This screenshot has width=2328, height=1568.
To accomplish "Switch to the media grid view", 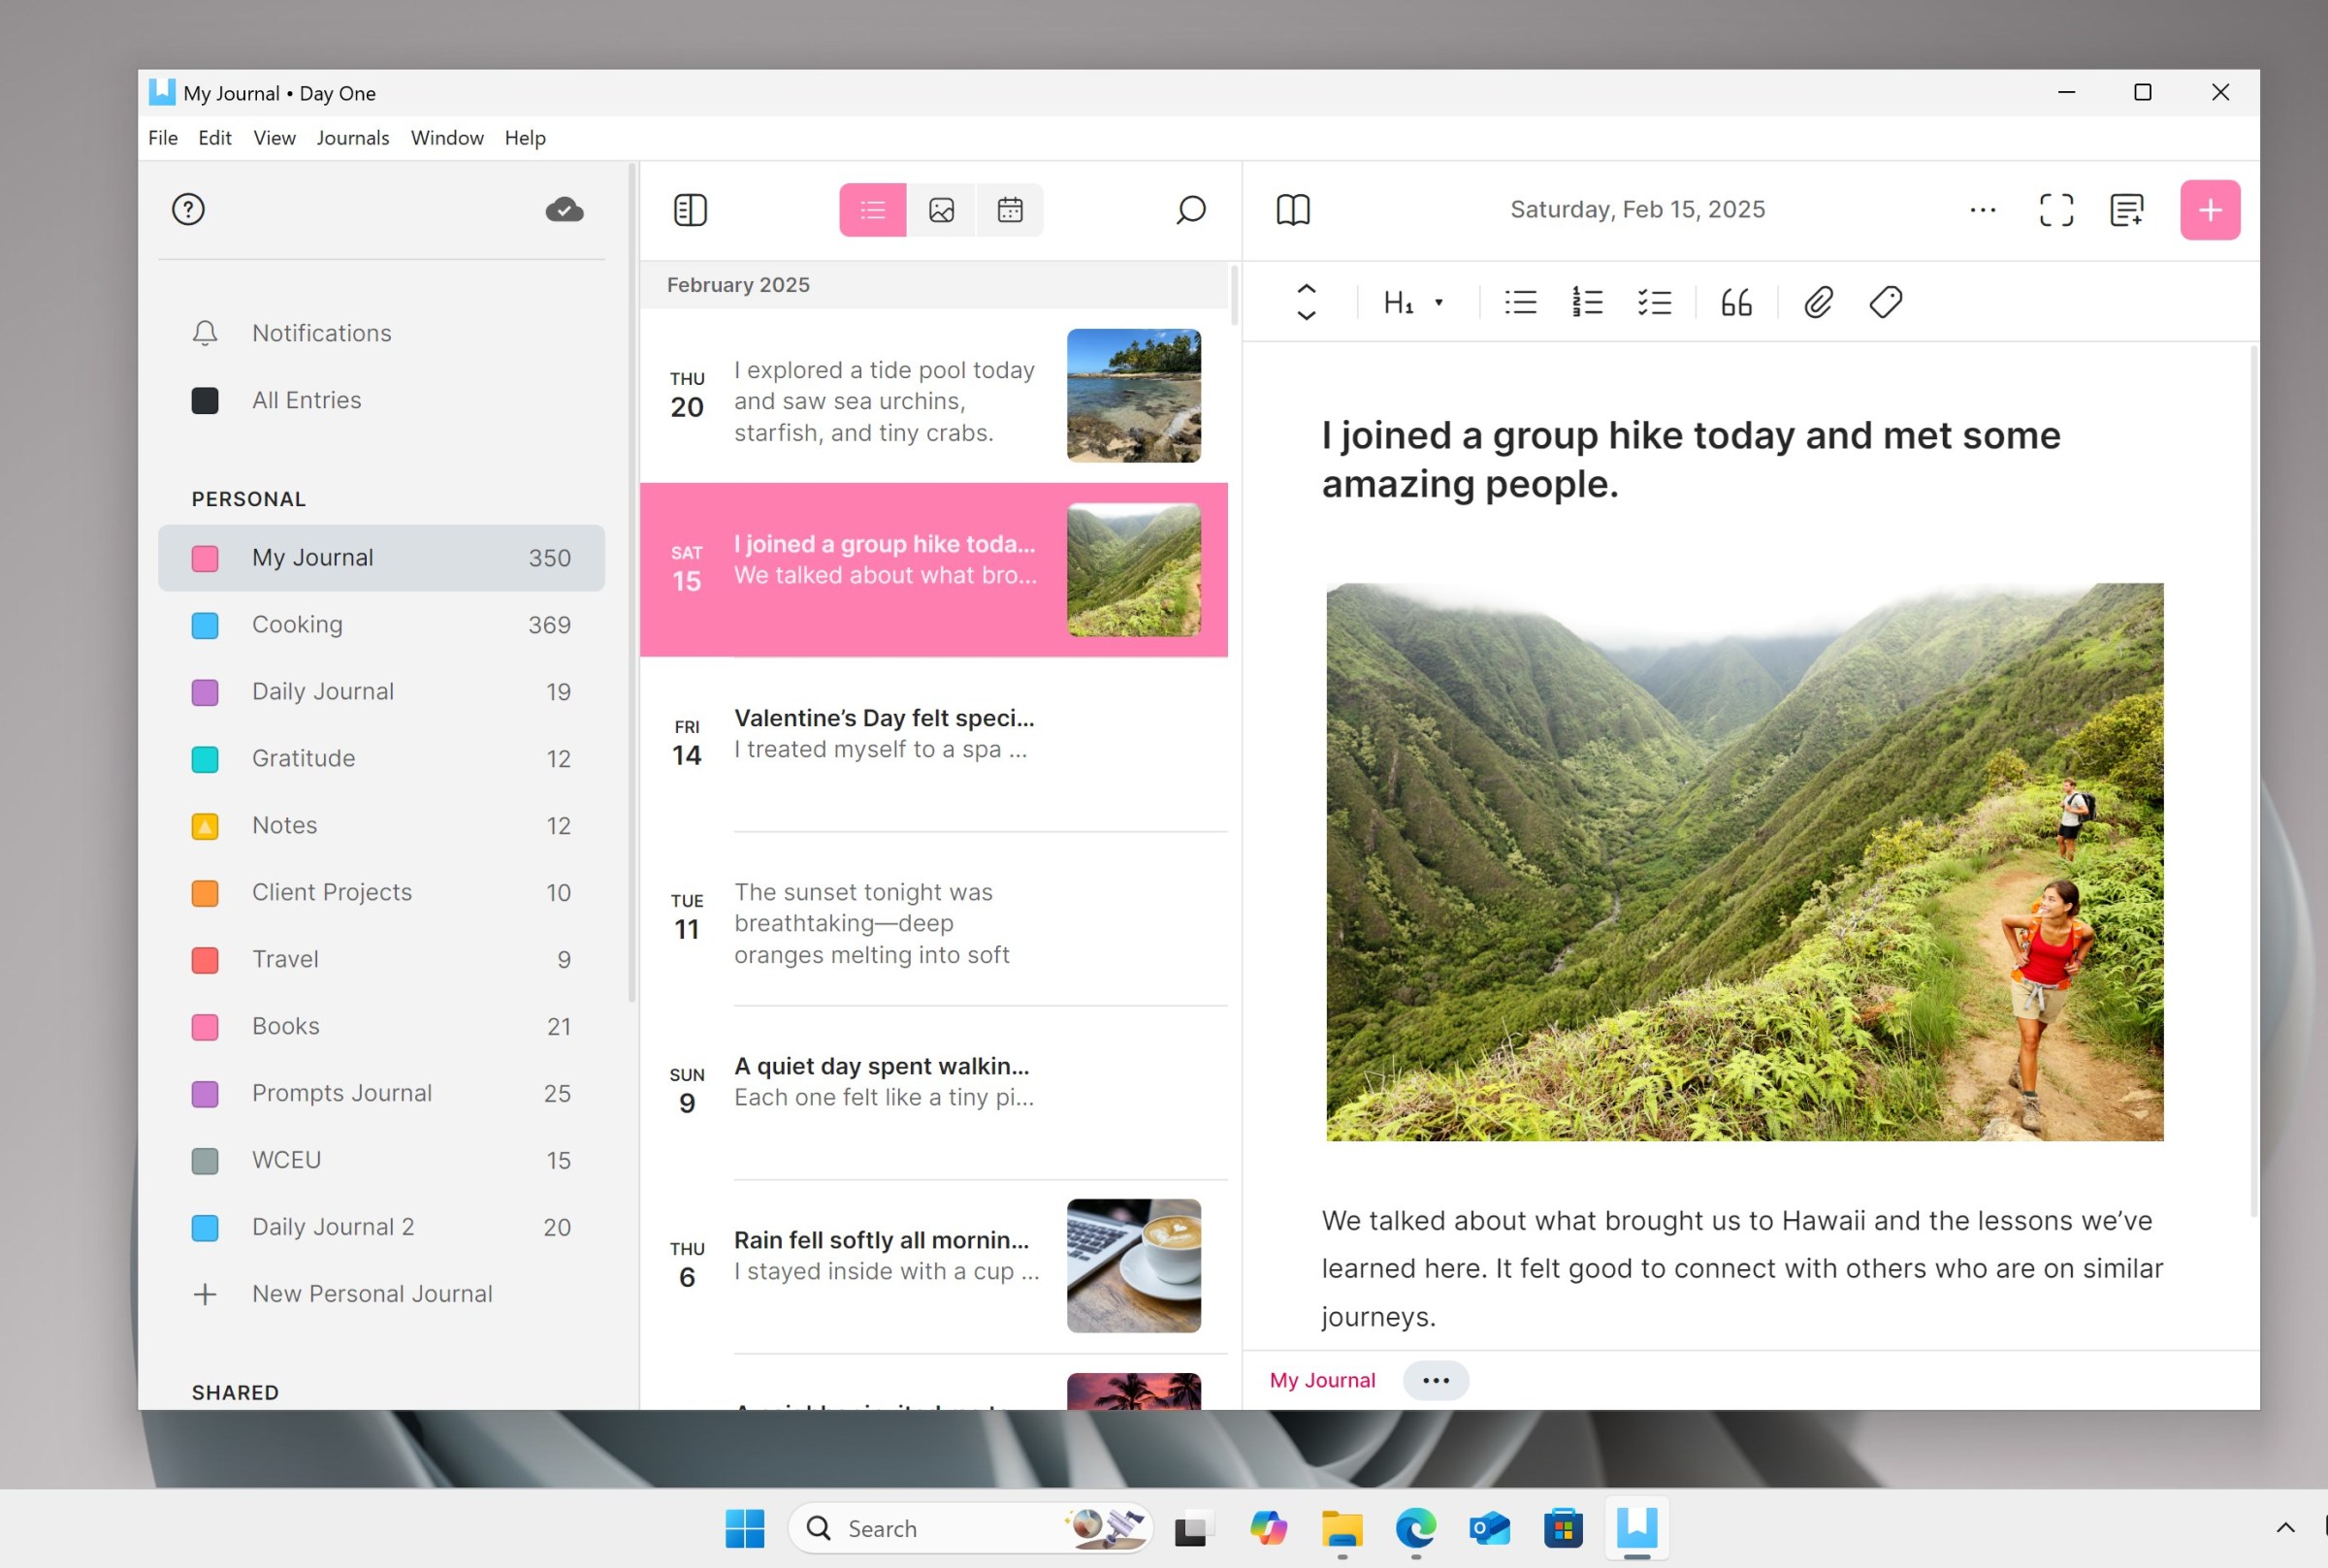I will [x=941, y=210].
